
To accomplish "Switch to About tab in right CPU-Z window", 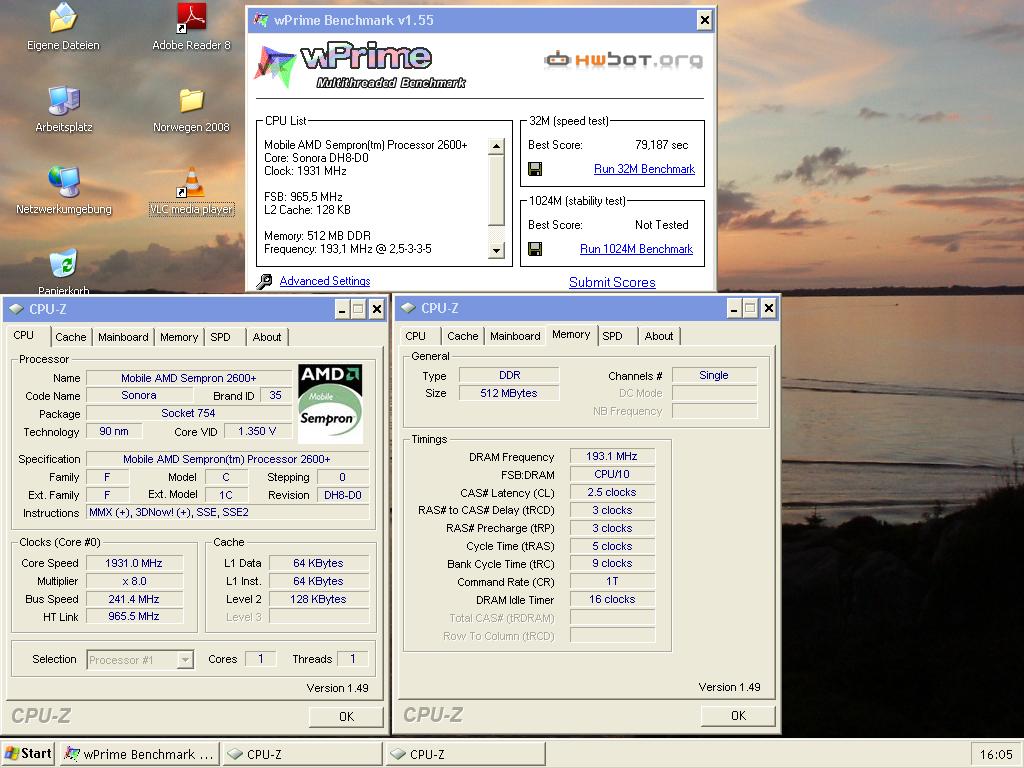I will [659, 336].
